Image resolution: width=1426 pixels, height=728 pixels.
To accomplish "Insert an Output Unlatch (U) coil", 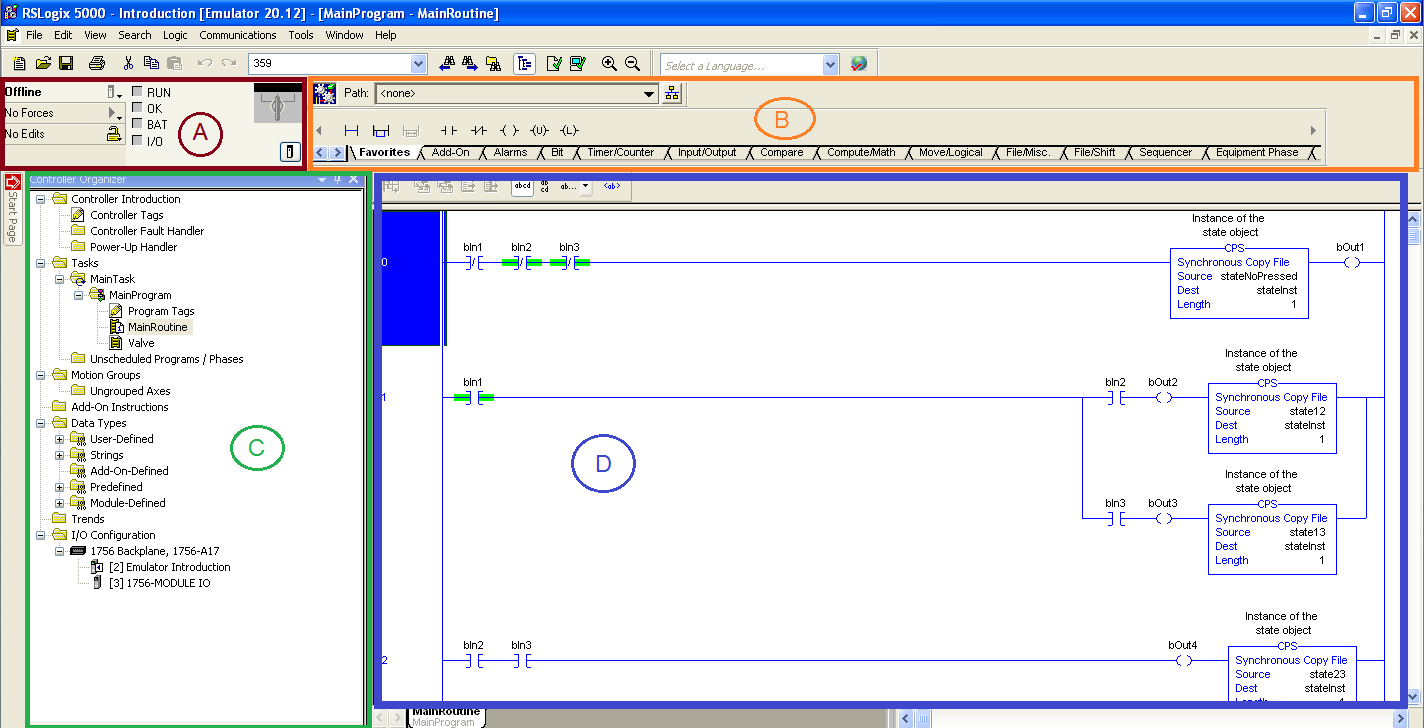I will coord(540,130).
